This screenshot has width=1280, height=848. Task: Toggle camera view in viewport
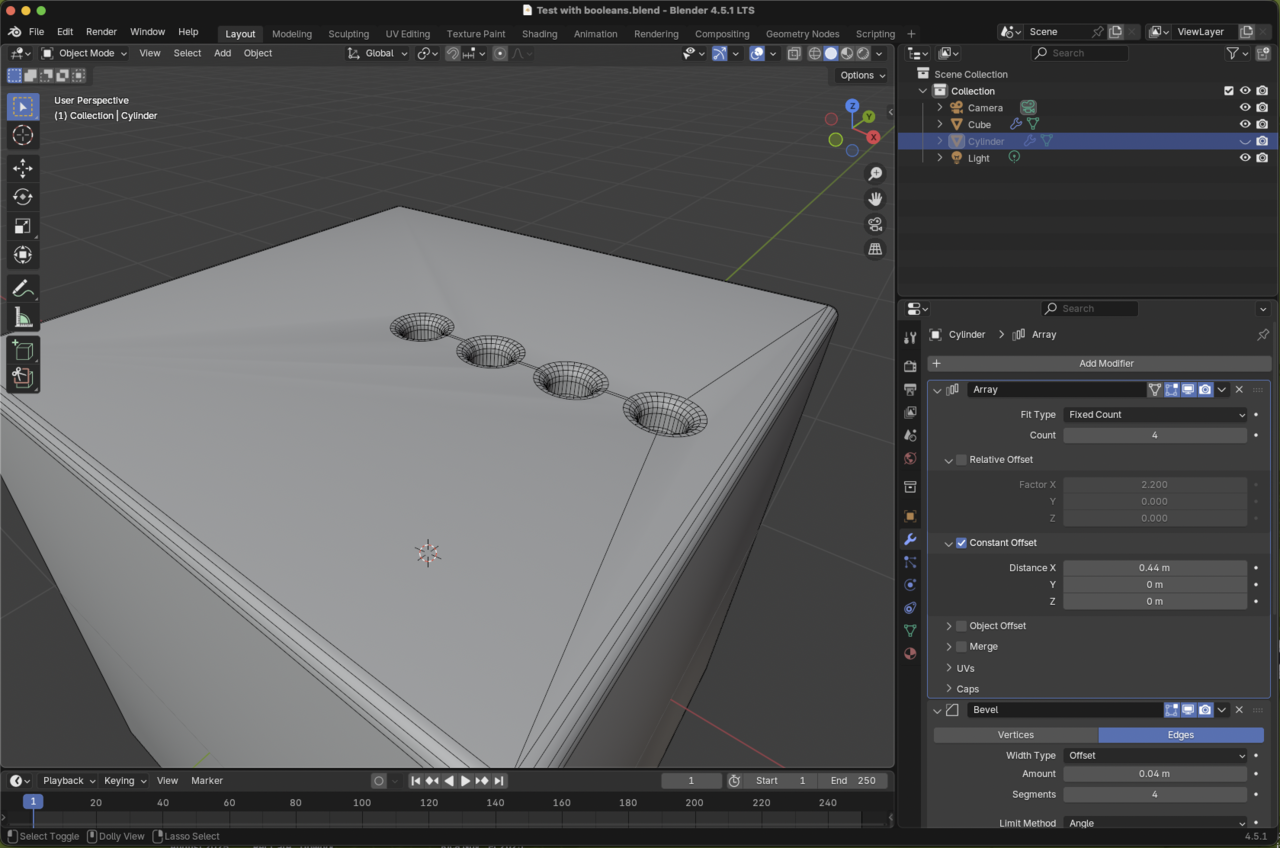point(875,224)
